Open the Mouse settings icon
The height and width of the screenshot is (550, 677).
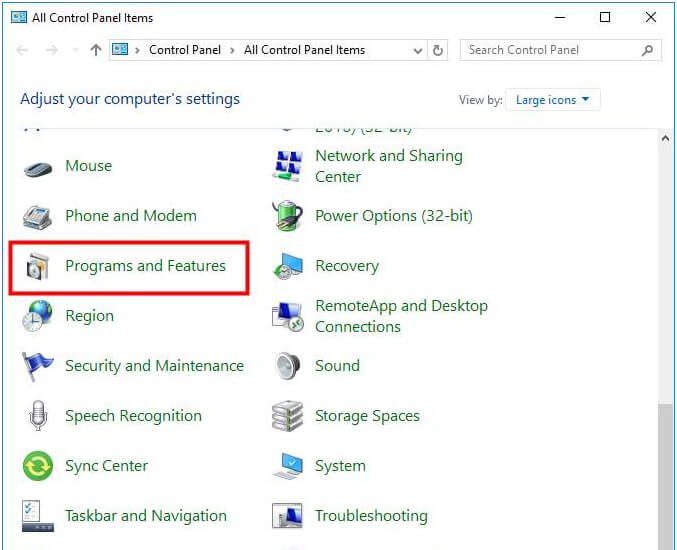[38, 167]
